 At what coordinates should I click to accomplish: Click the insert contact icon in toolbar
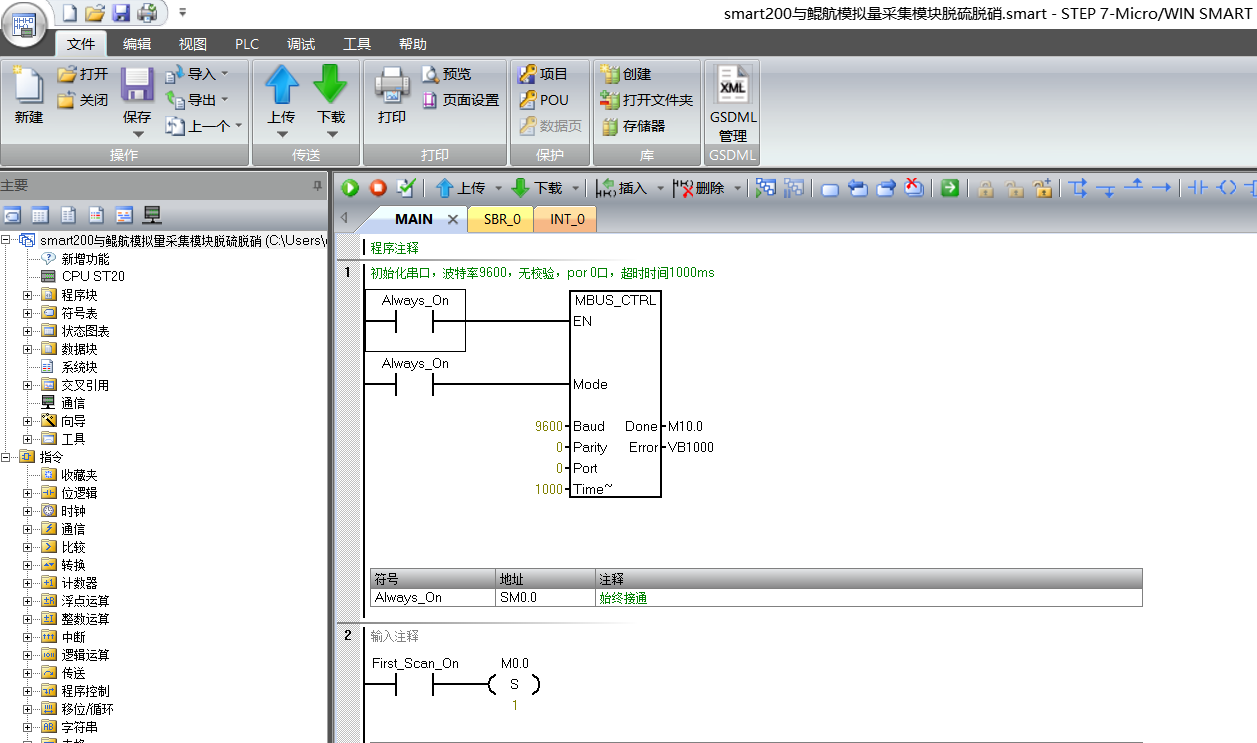tap(1199, 188)
